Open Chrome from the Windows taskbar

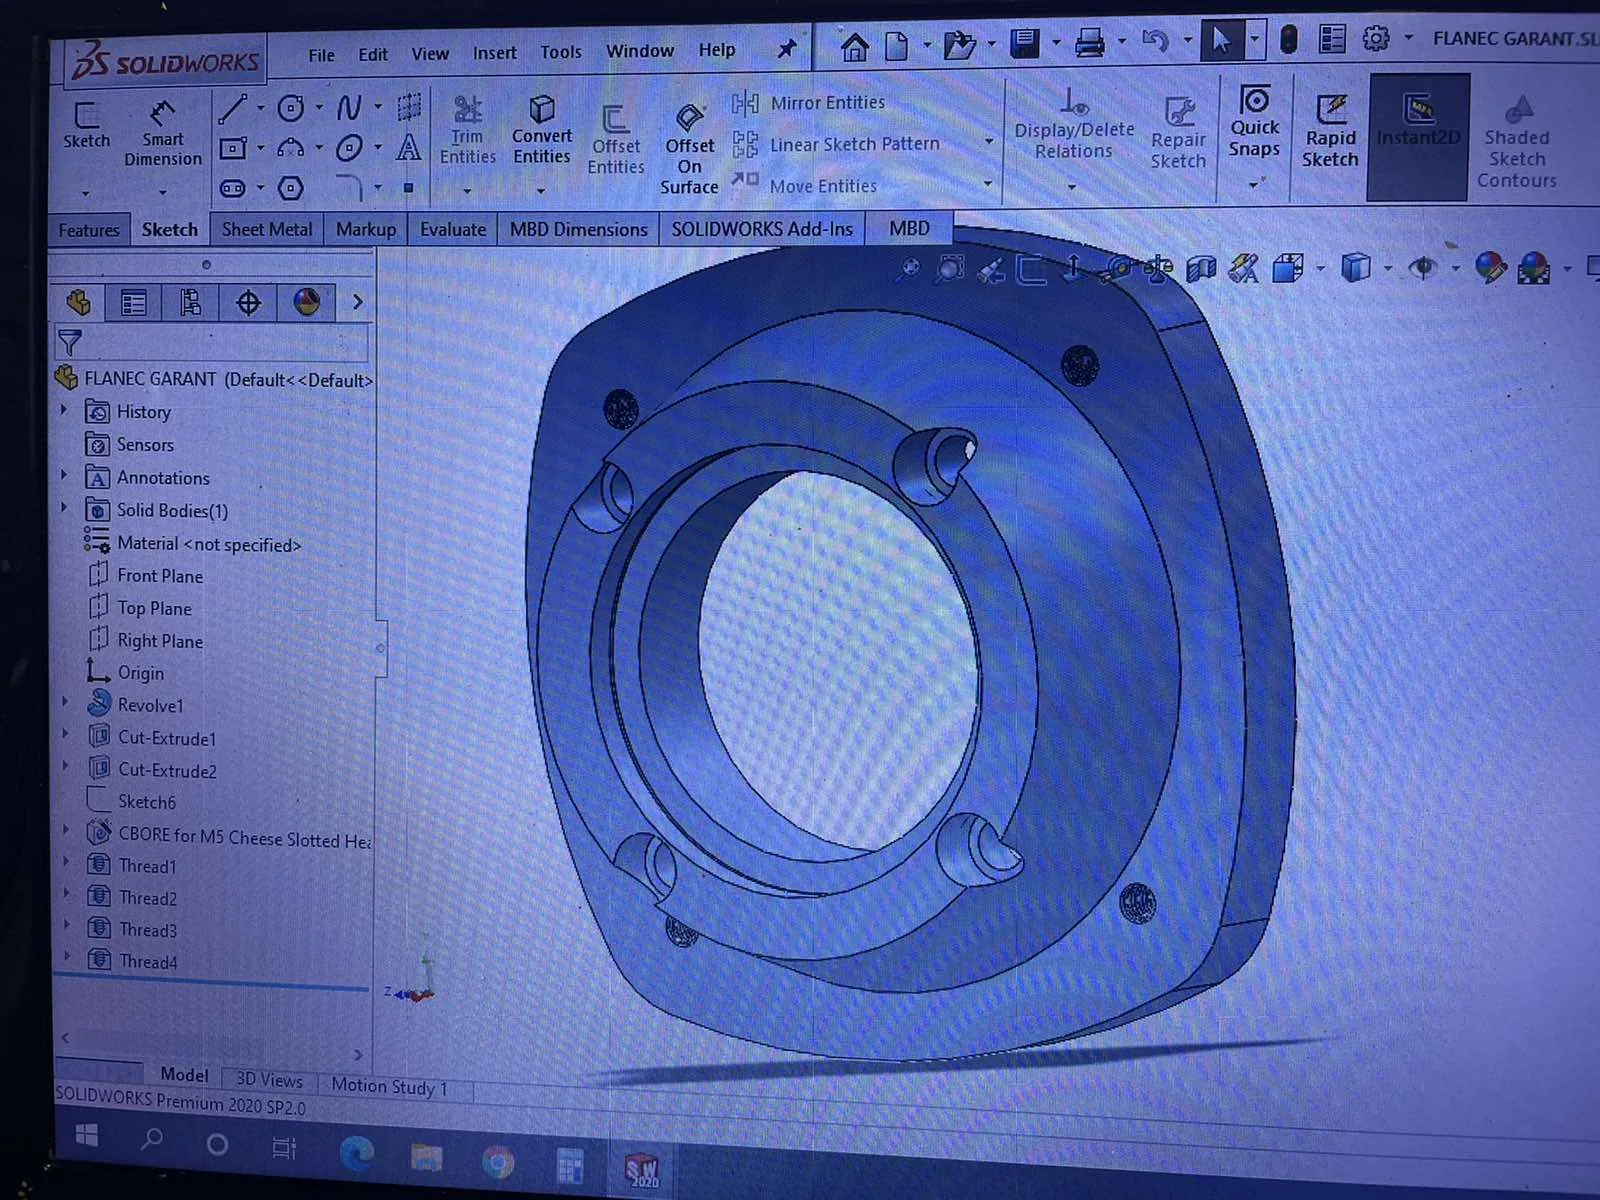[x=497, y=1161]
